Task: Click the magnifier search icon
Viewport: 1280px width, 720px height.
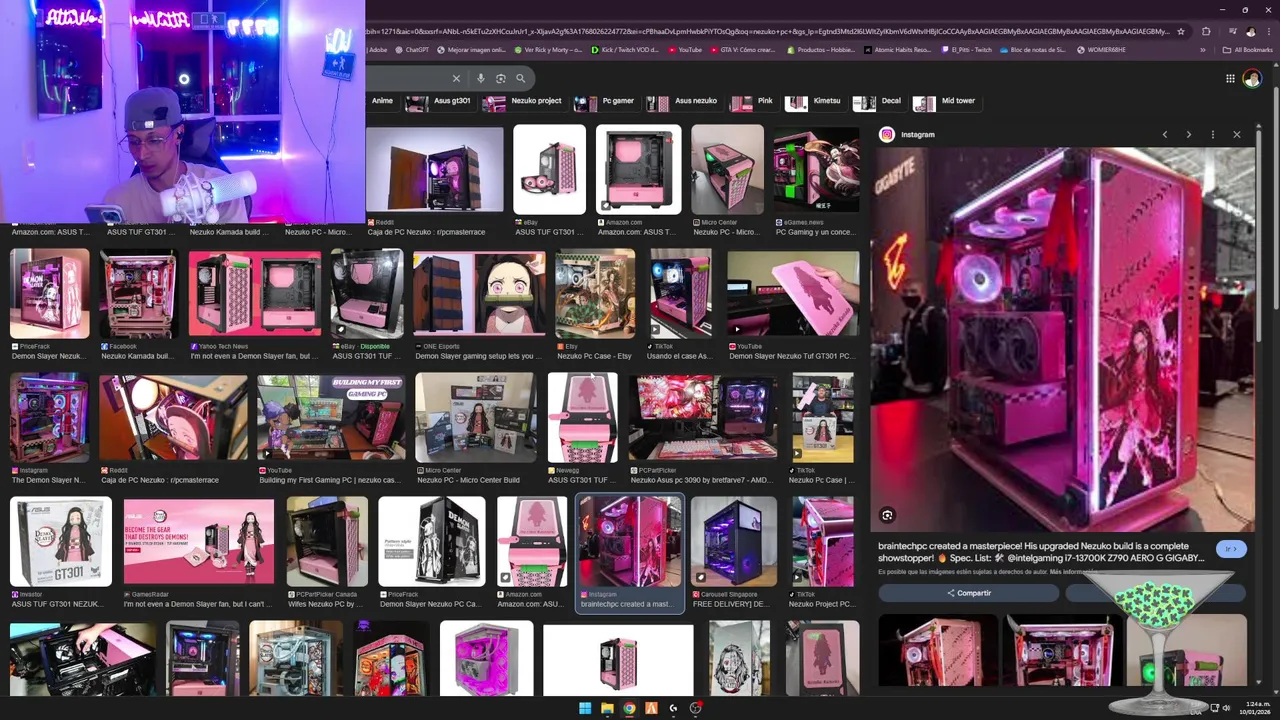Action: click(520, 78)
